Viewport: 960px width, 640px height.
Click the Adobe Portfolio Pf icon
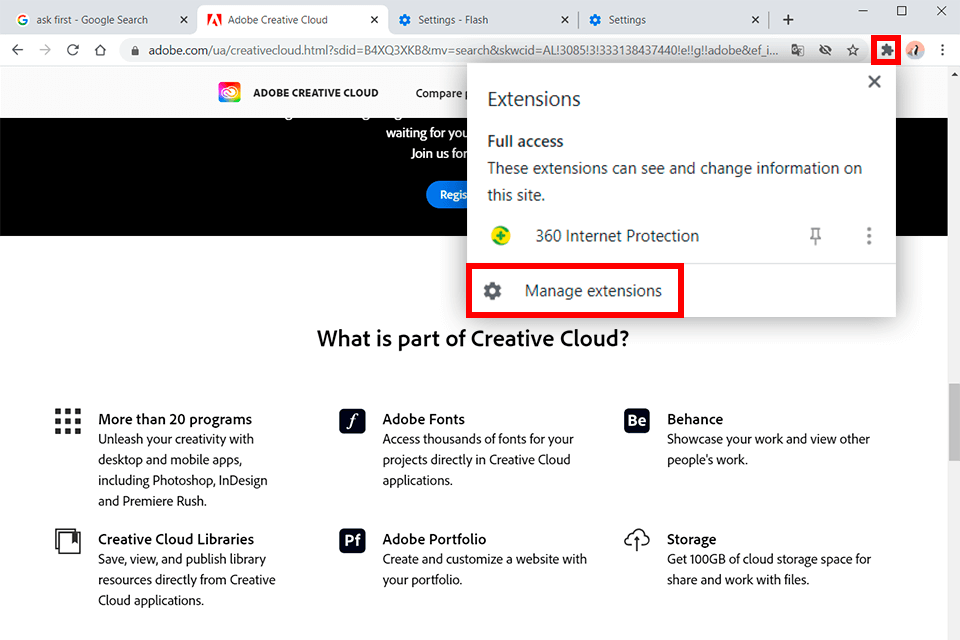[352, 541]
